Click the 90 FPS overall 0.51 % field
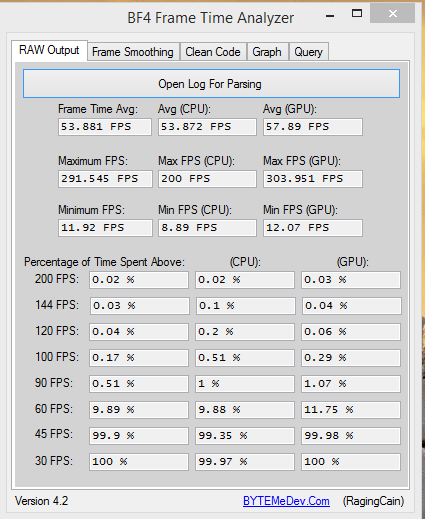The width and height of the screenshot is (425, 519). [139, 384]
